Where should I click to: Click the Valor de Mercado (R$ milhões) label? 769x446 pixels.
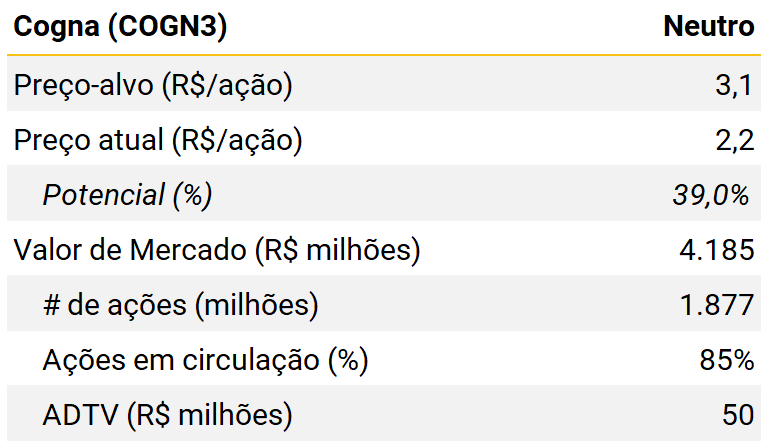[216, 250]
